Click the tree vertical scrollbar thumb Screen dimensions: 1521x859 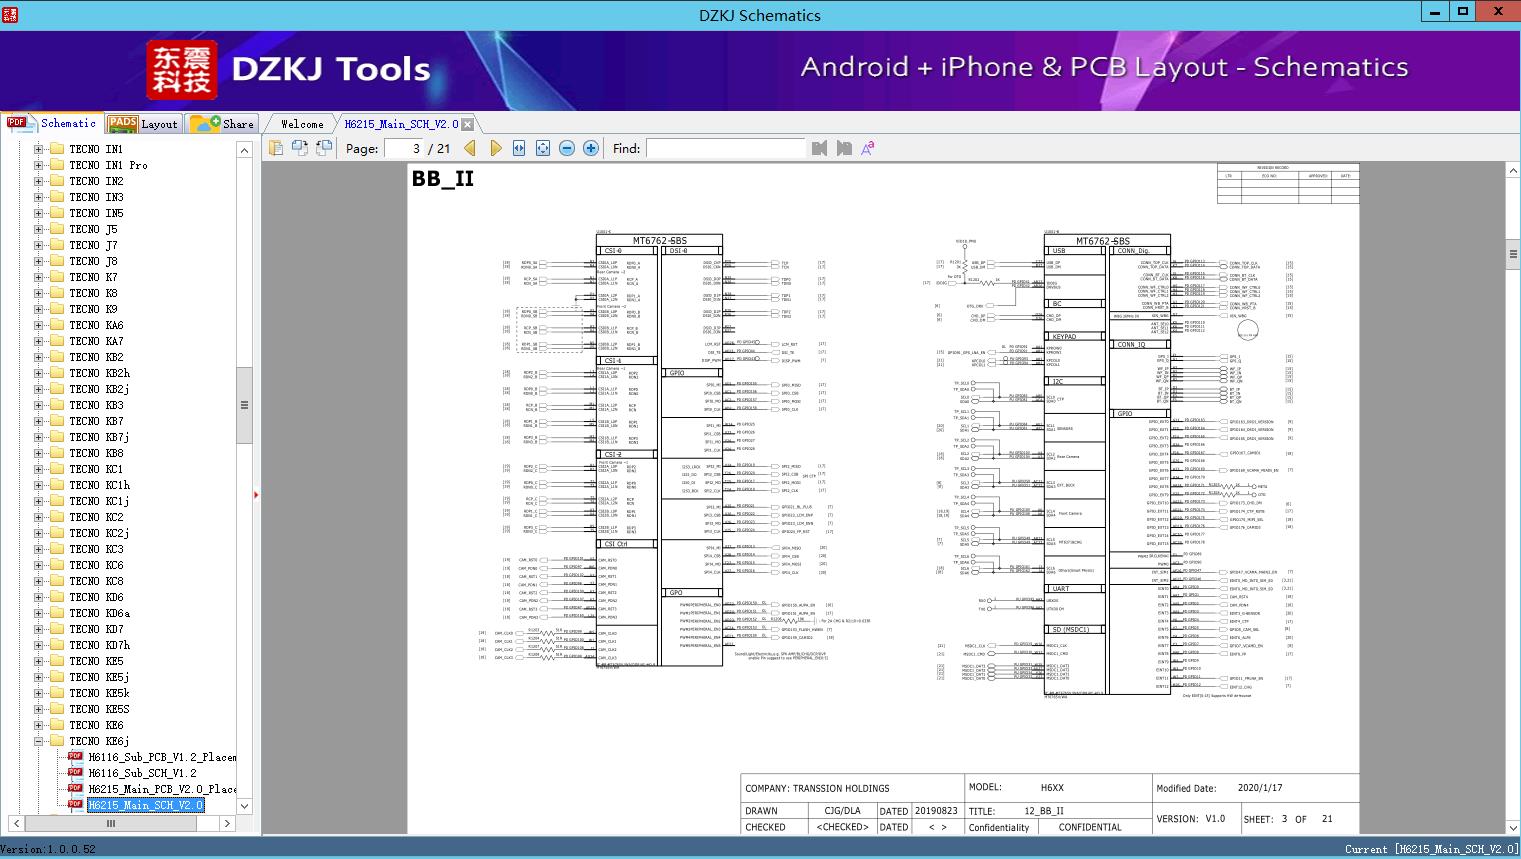tap(244, 405)
